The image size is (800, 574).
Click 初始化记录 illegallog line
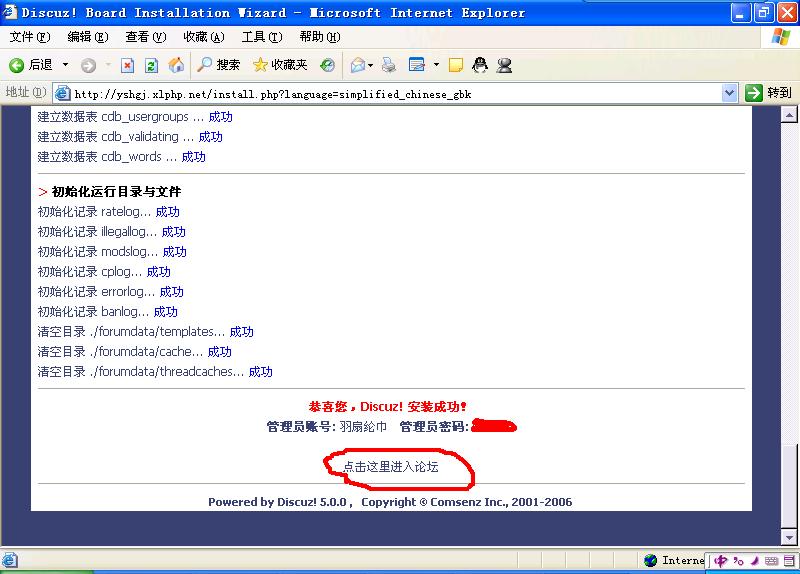[111, 232]
